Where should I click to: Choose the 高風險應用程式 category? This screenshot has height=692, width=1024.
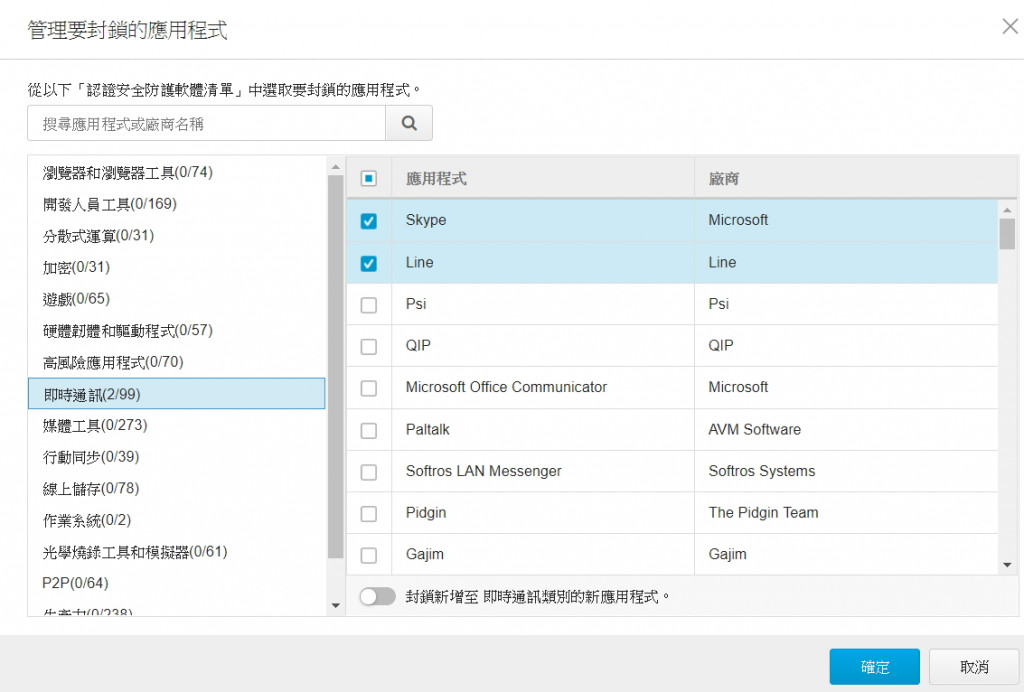[113, 362]
